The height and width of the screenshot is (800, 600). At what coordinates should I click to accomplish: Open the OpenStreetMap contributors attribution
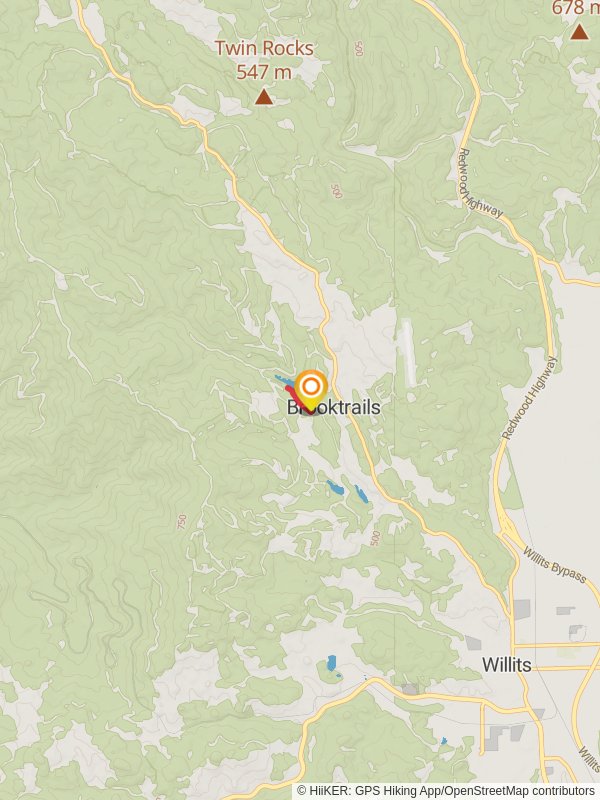pos(518,791)
